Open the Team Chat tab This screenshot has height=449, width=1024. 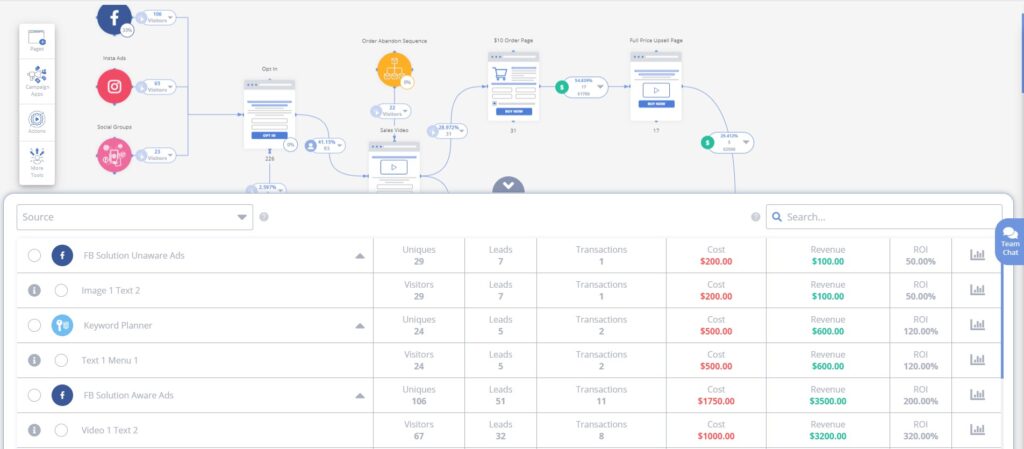click(x=1010, y=243)
